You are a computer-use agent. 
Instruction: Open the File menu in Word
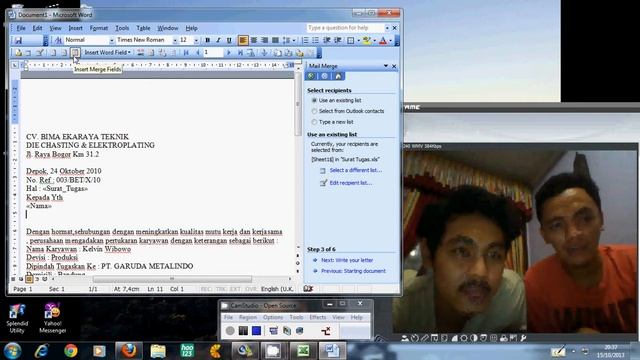point(21,28)
